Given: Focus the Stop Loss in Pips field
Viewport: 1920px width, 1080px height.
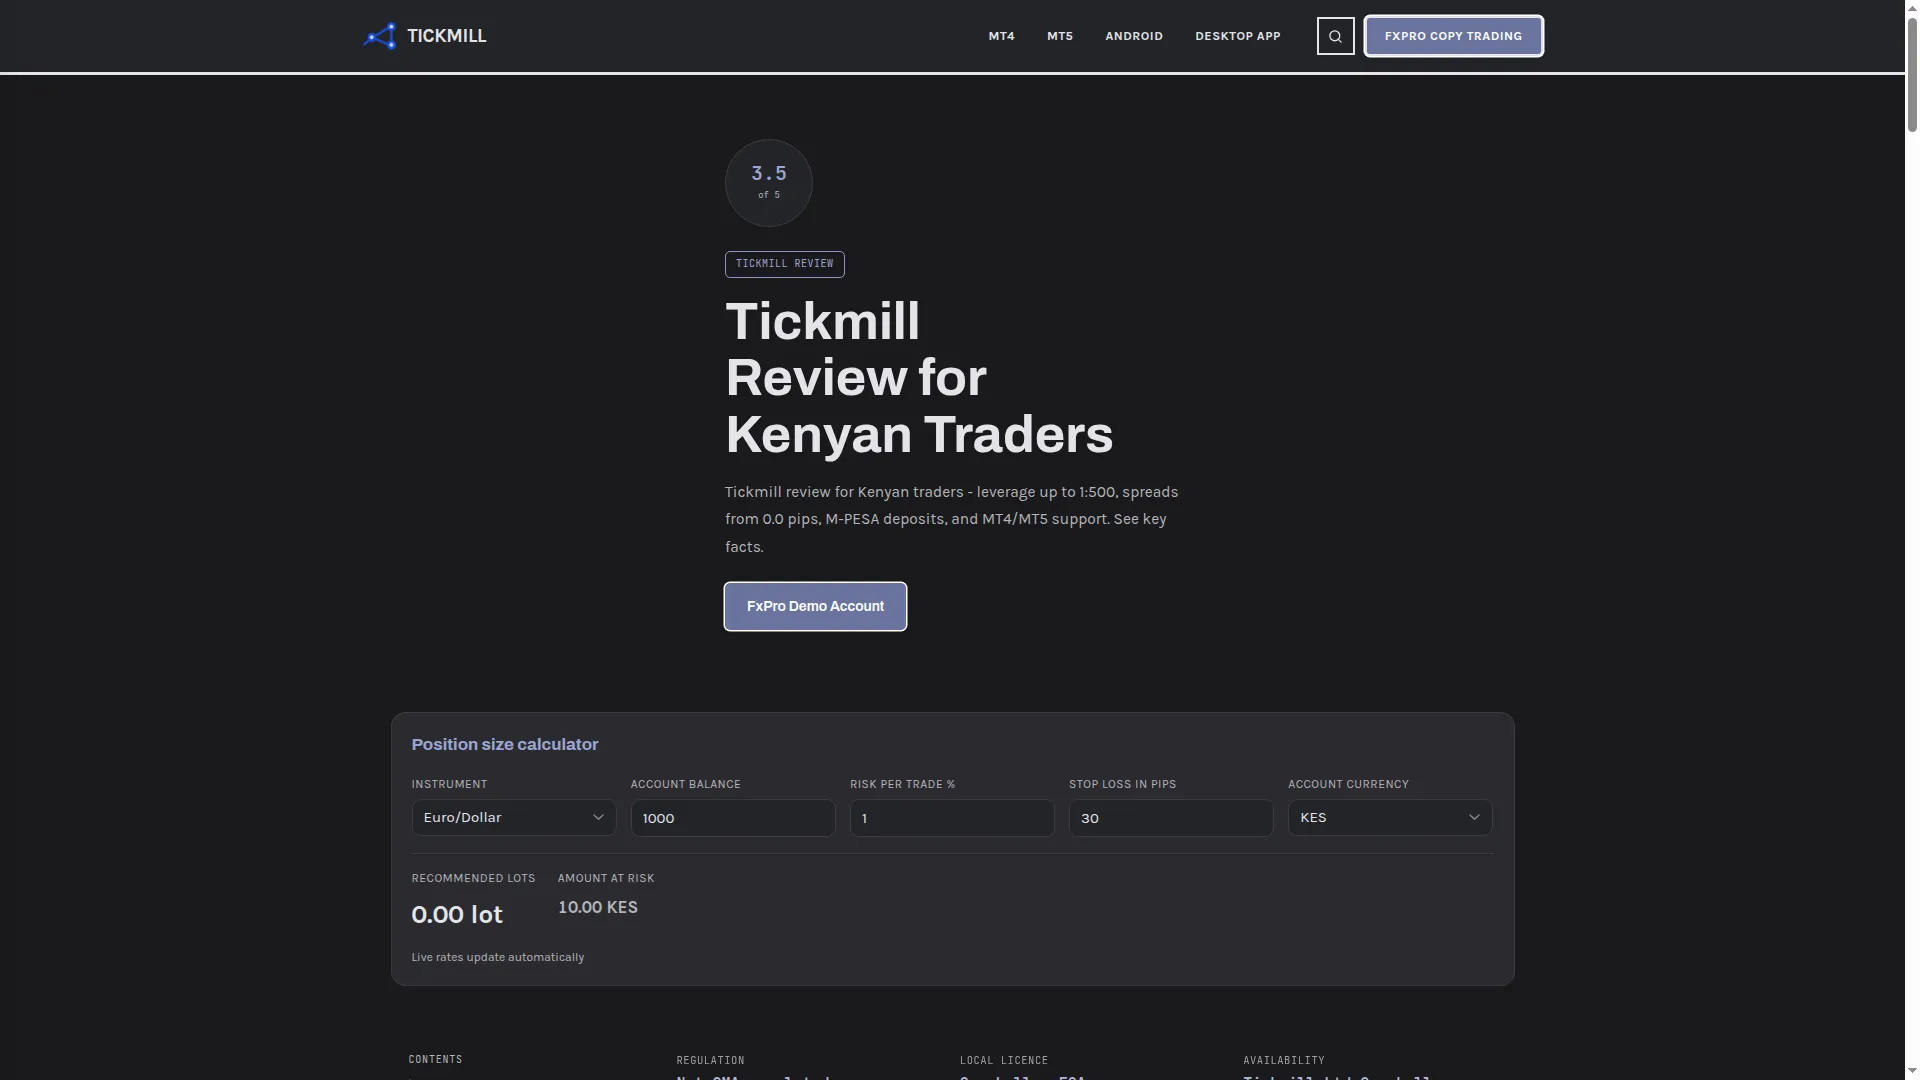Looking at the screenshot, I should (1170, 818).
